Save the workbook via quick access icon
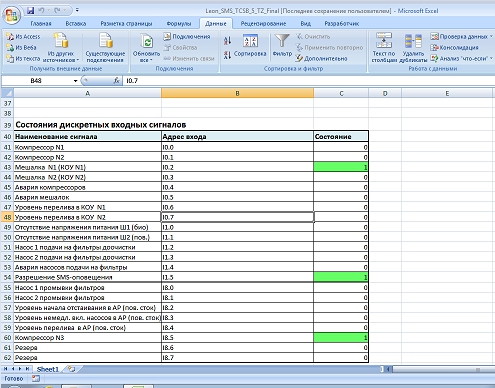The height and width of the screenshot is (388, 495). tap(30, 11)
